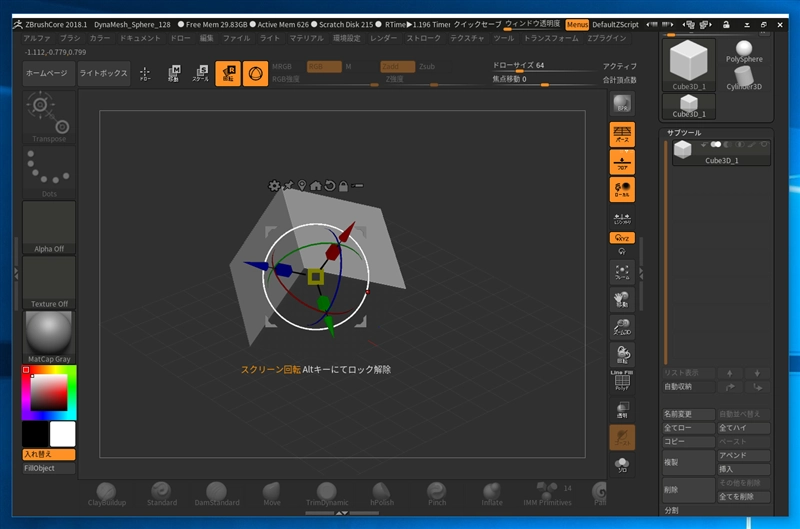Image resolution: width=800 pixels, height=529 pixels.
Task: Click the gizmo home icon
Action: pos(316,186)
